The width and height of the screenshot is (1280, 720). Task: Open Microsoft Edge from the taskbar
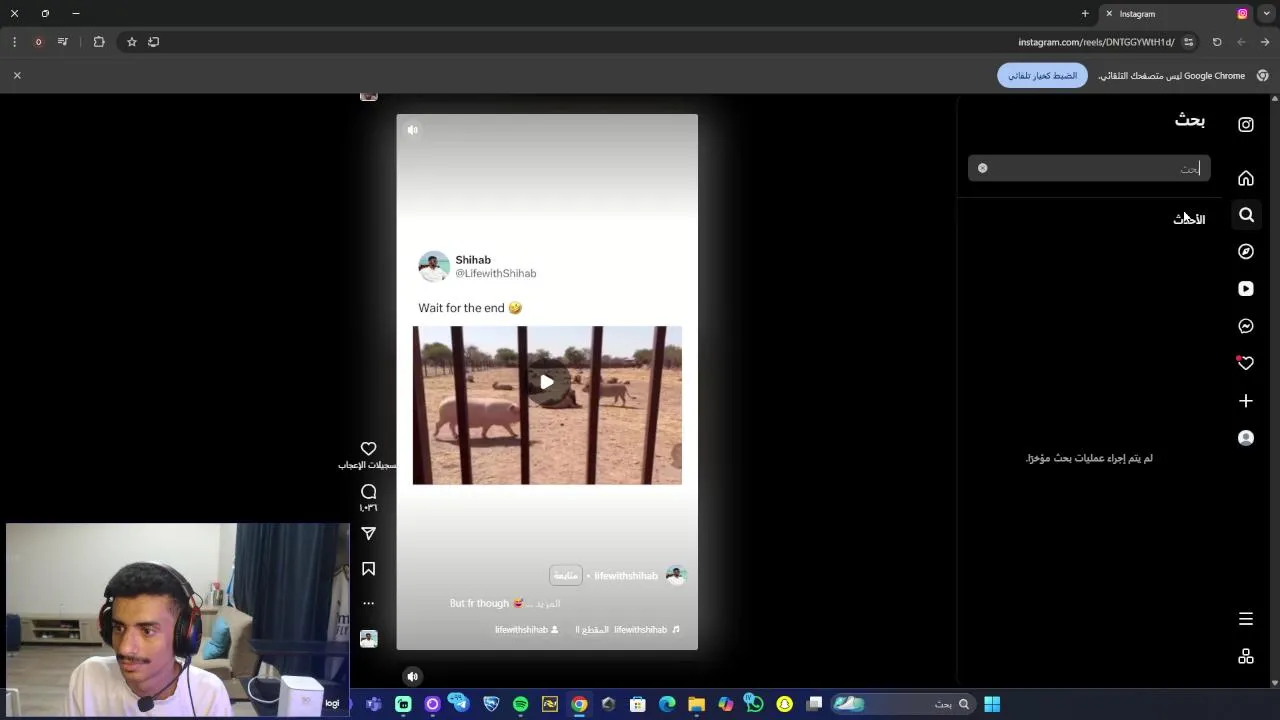click(667, 704)
